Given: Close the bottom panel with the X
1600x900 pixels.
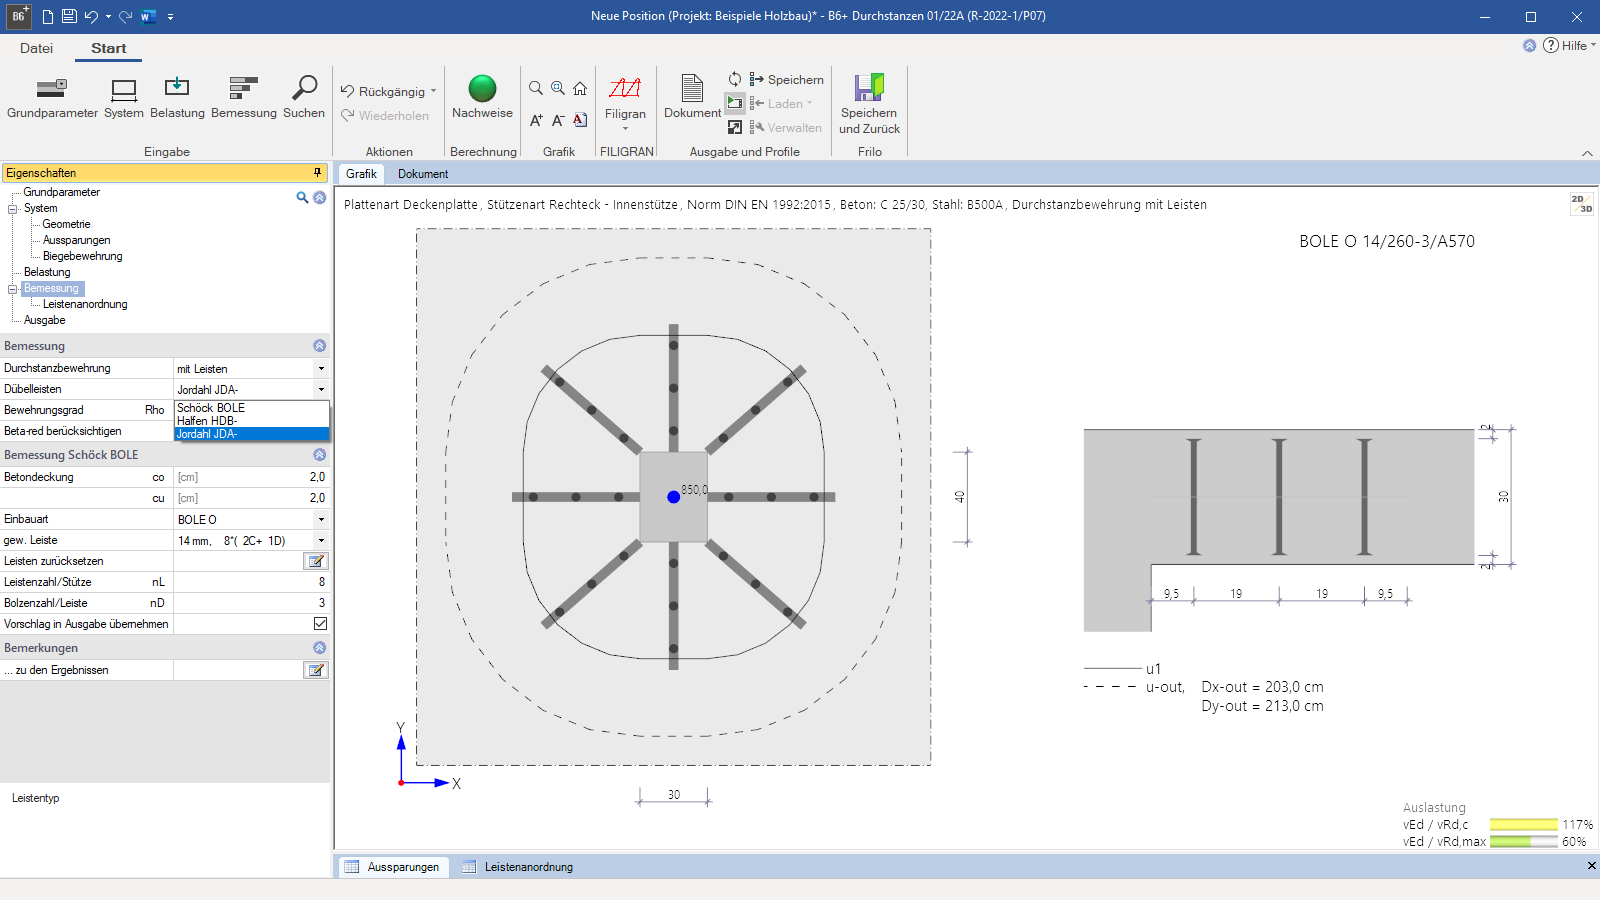Looking at the screenshot, I should (1591, 866).
